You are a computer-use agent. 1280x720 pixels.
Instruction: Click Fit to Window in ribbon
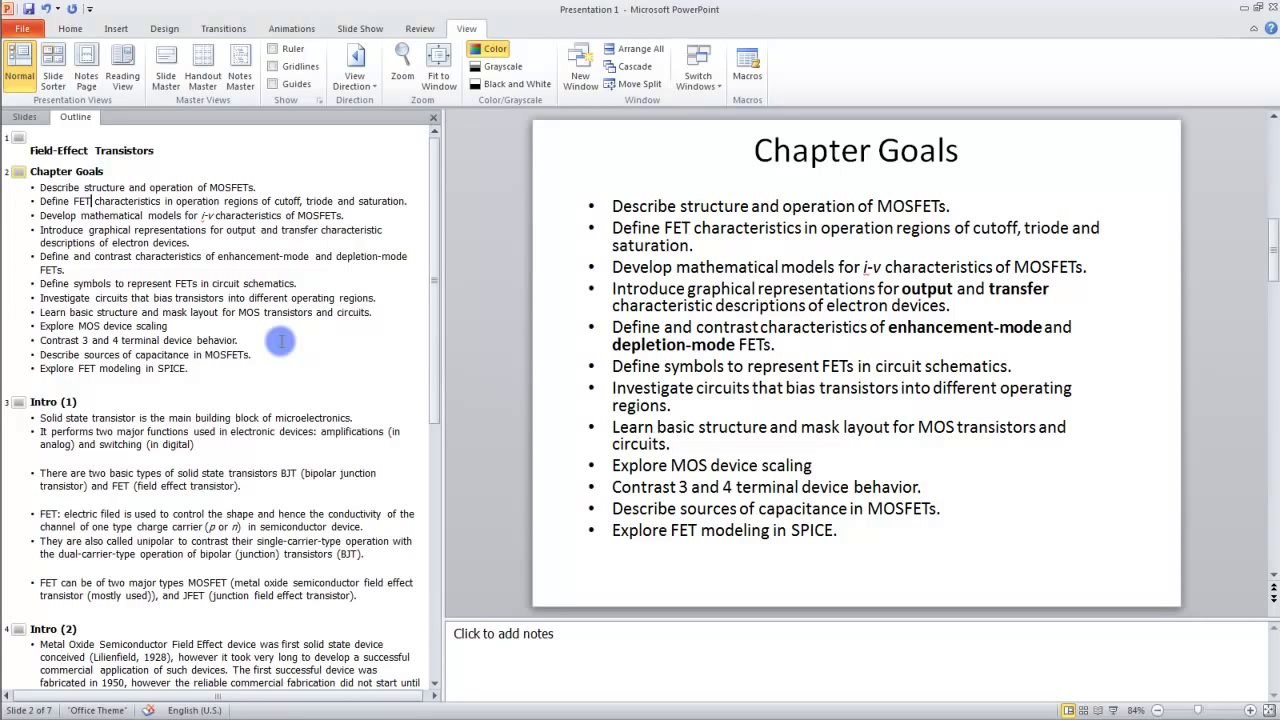click(x=439, y=67)
